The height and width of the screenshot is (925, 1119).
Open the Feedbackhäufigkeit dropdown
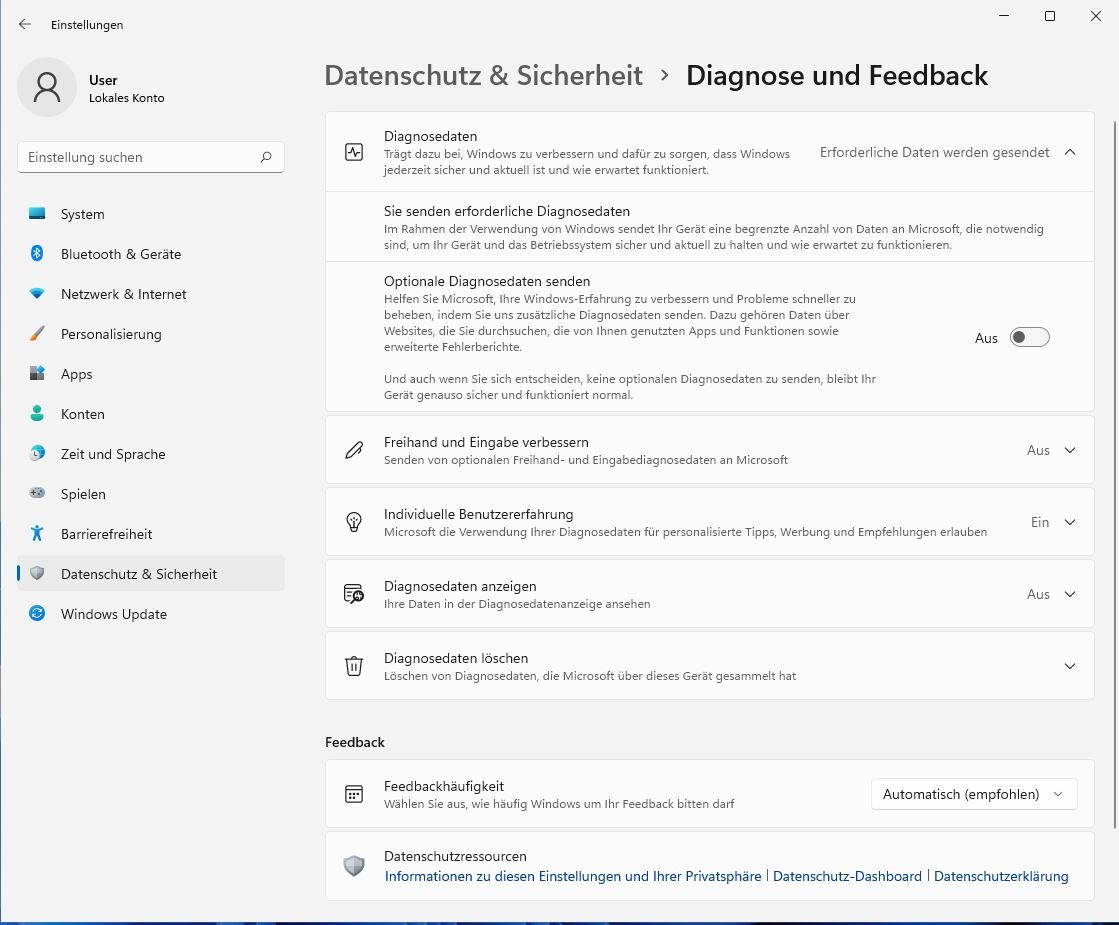[x=974, y=794]
